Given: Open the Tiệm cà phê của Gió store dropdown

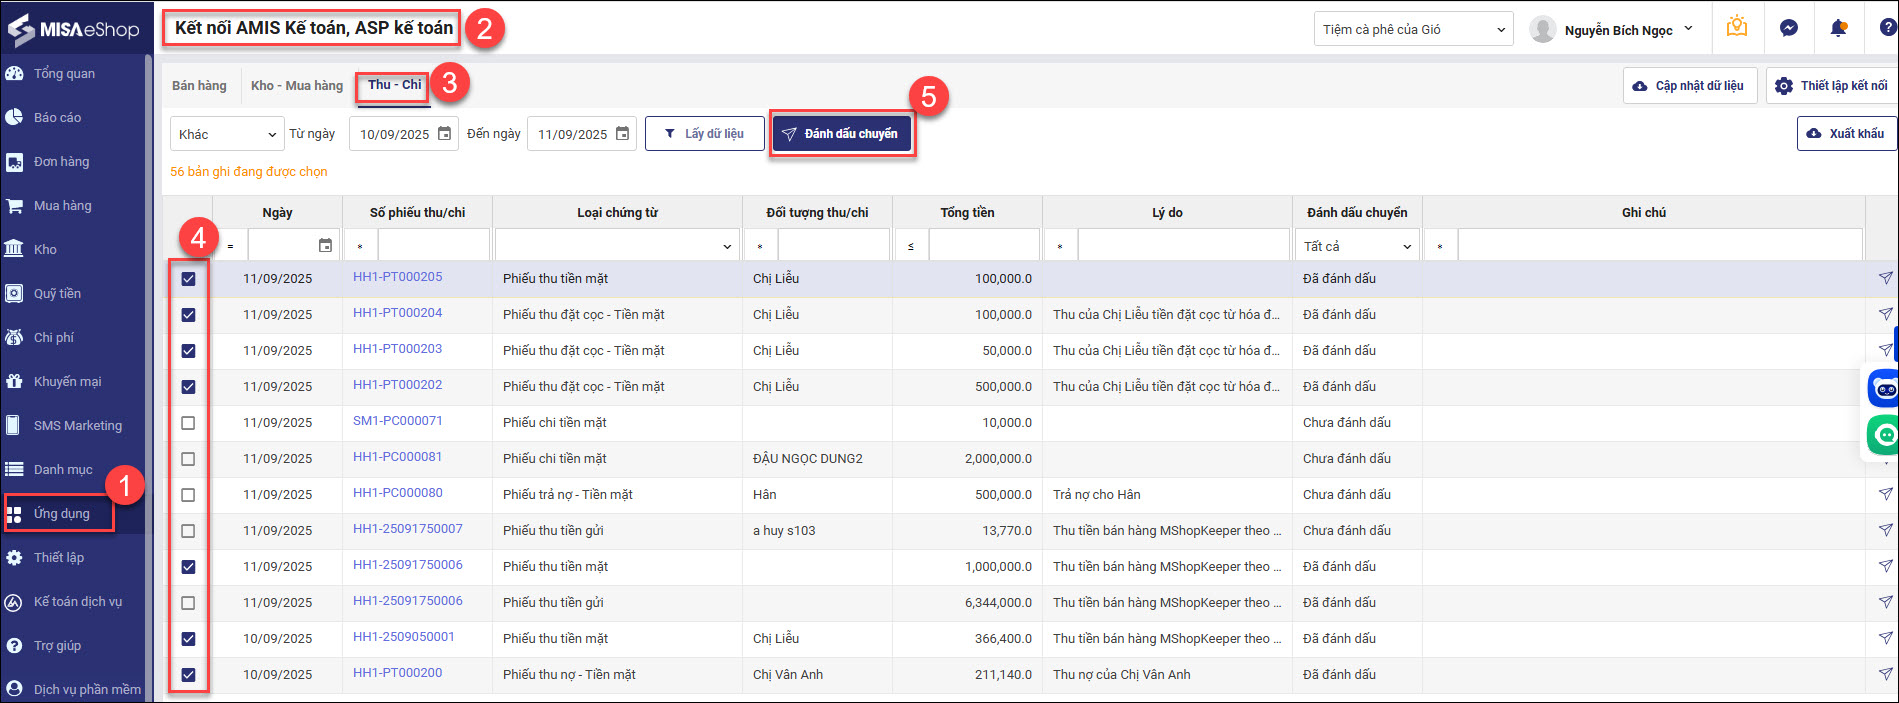Looking at the screenshot, I should coord(1412,30).
